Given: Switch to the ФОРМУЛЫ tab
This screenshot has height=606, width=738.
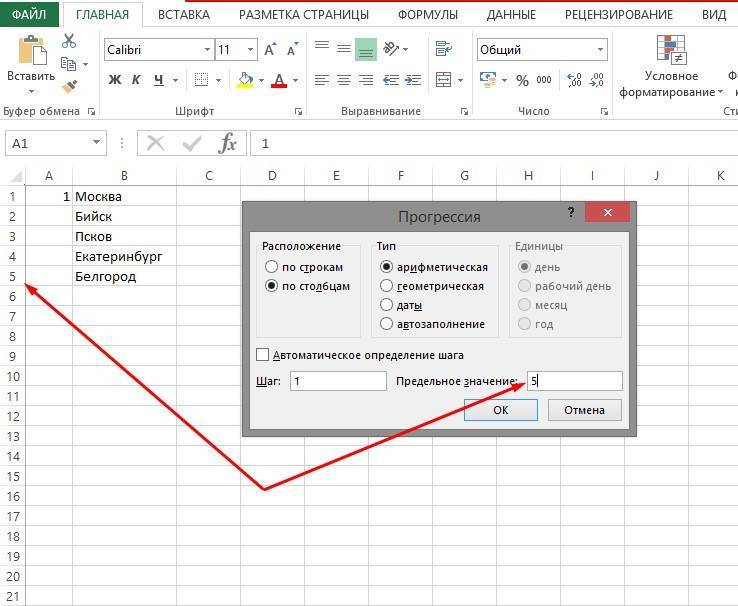Looking at the screenshot, I should 428,15.
